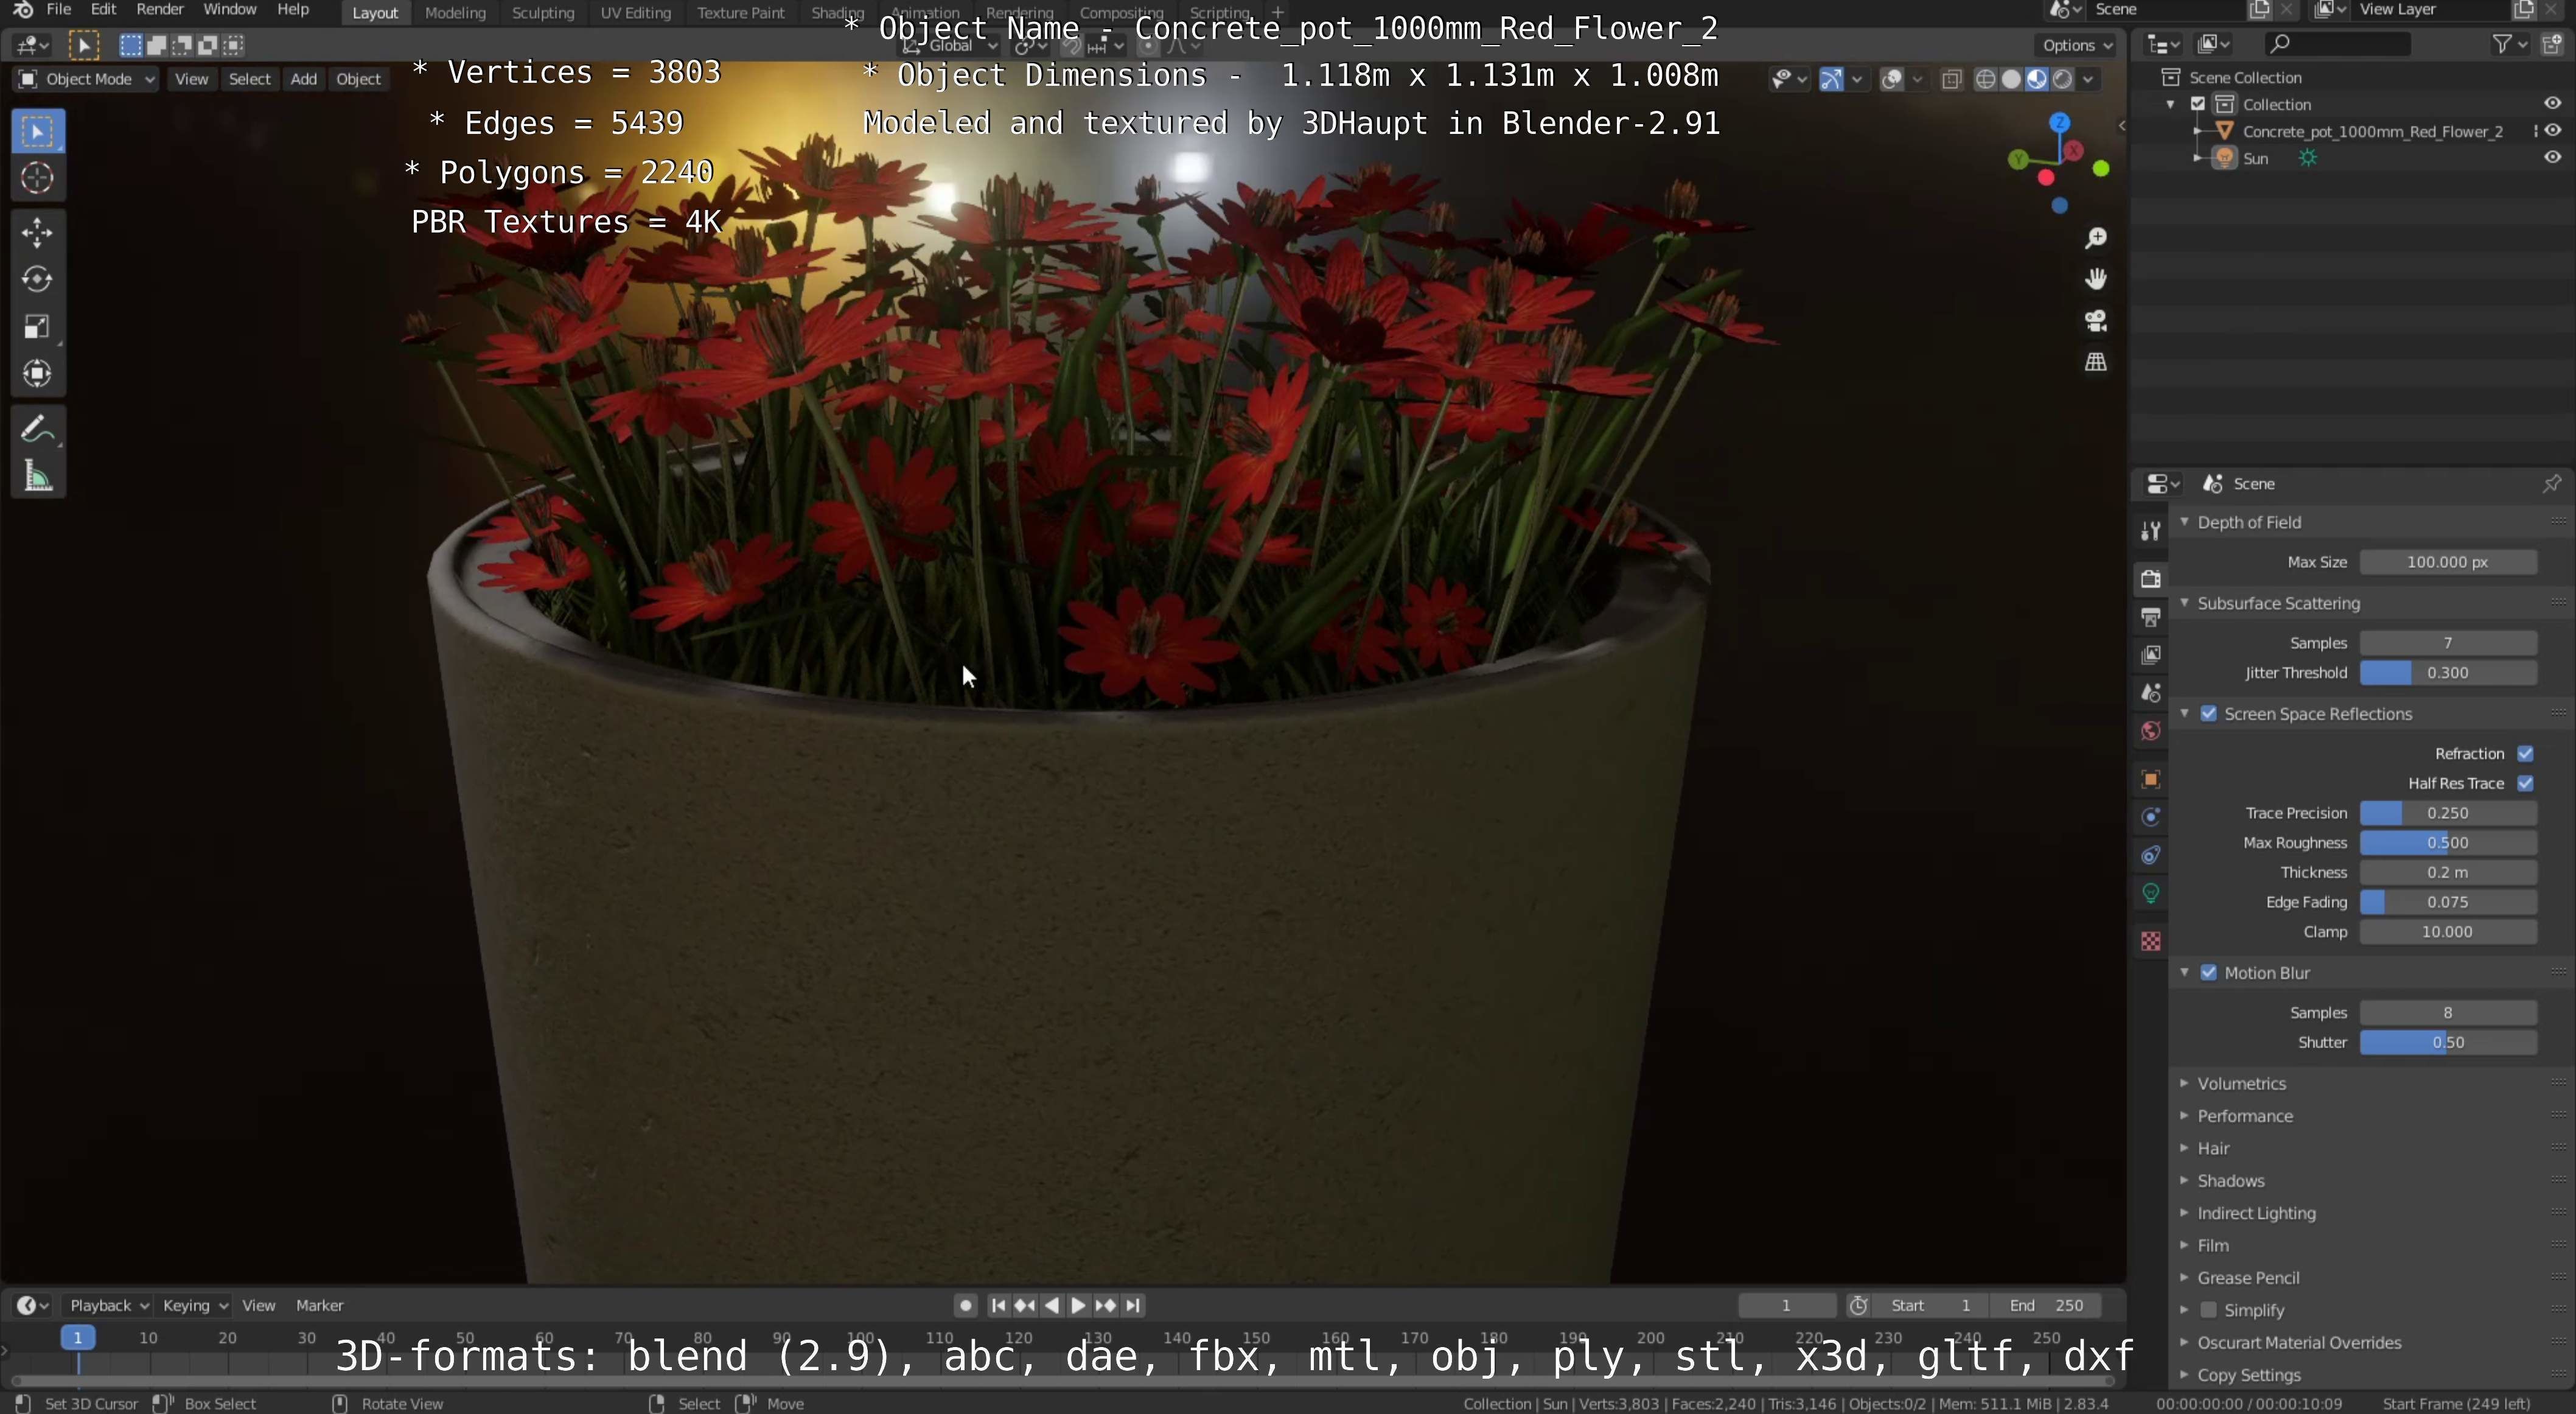Open View Layer properties tab icon
Screen dimensions: 2576x1414
point(2150,655)
